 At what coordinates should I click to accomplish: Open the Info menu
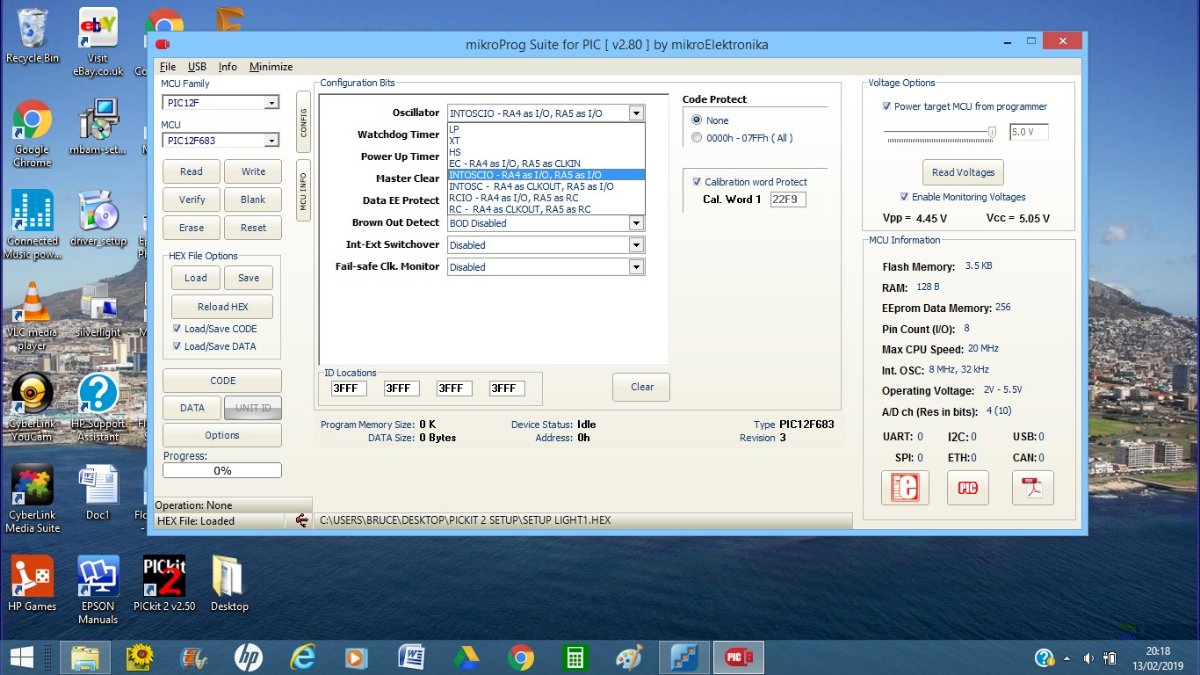(x=228, y=67)
